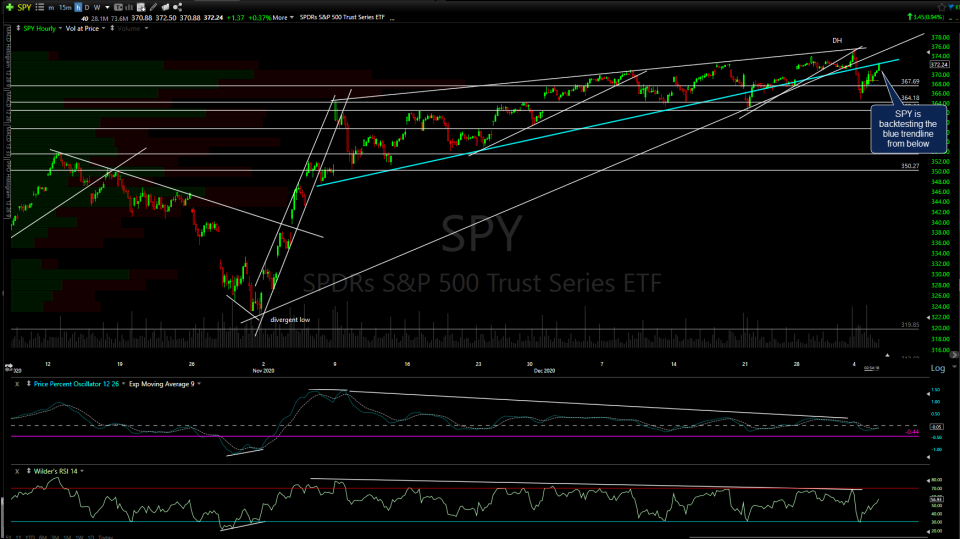Viewport: 960px width, 539px height.
Task: Close the Price Percent Oscillator pane with X
Action: point(17,384)
